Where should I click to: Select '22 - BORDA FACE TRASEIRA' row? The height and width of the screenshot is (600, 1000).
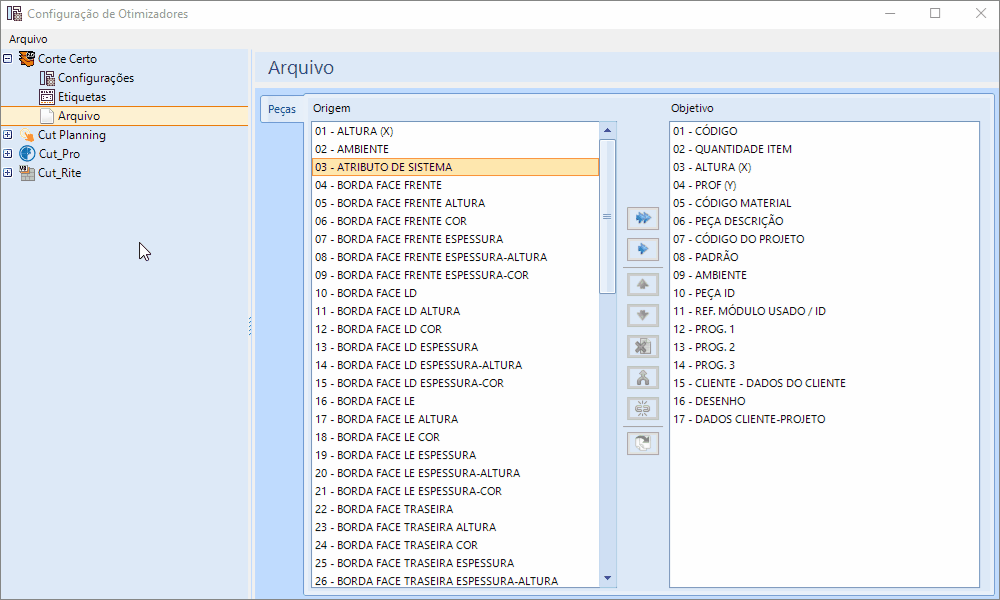[x=455, y=509]
